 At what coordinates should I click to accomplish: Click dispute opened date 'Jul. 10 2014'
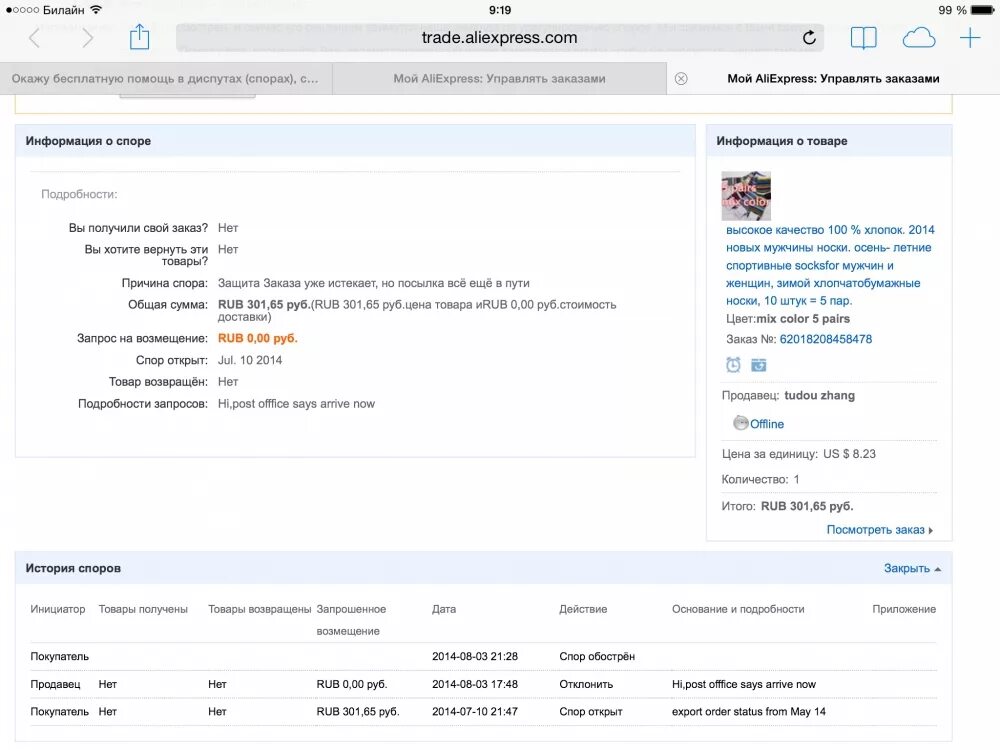tap(250, 360)
